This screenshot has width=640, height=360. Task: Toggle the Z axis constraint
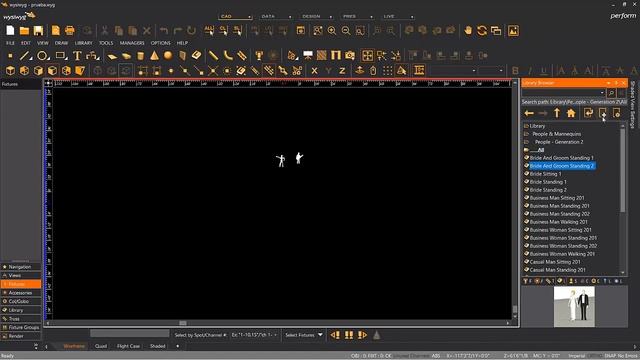[x=342, y=71]
